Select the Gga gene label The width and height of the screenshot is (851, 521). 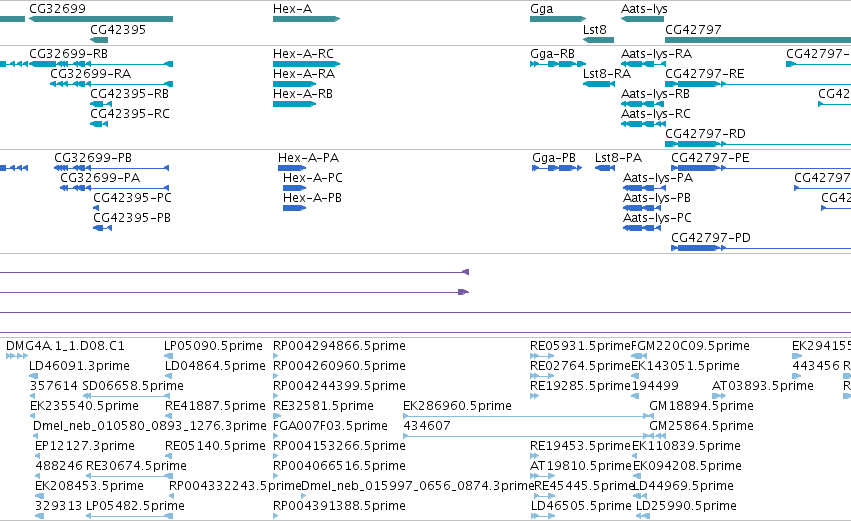point(542,9)
